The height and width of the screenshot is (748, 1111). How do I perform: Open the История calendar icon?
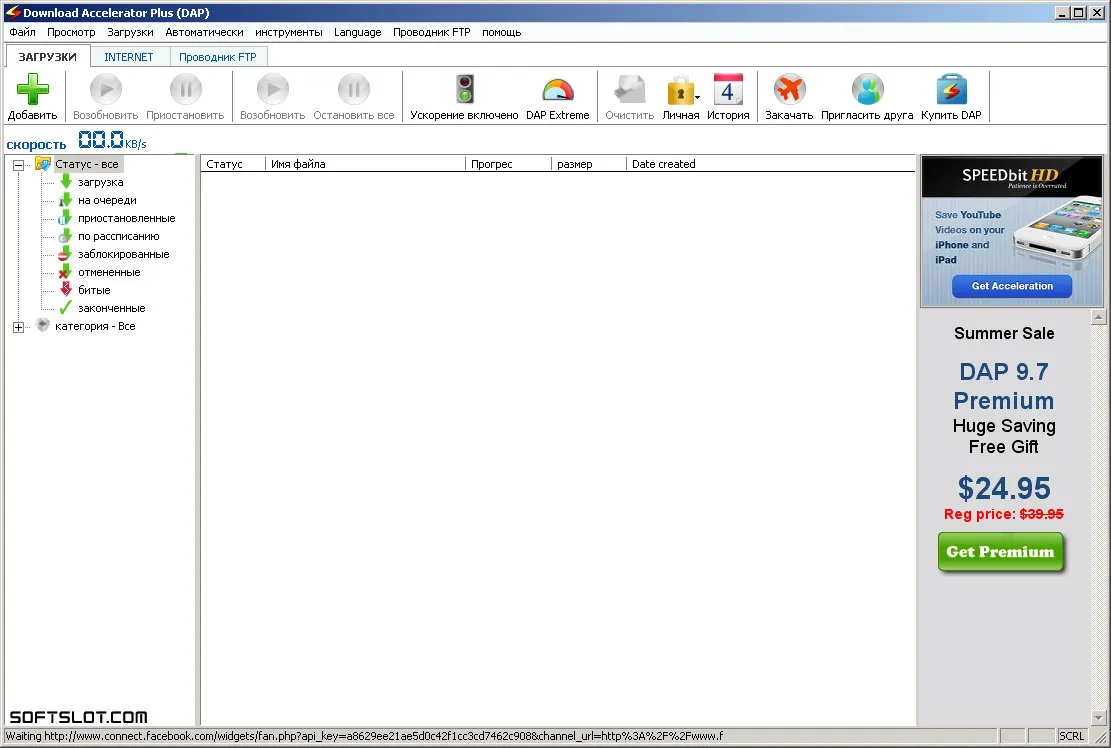coord(728,90)
